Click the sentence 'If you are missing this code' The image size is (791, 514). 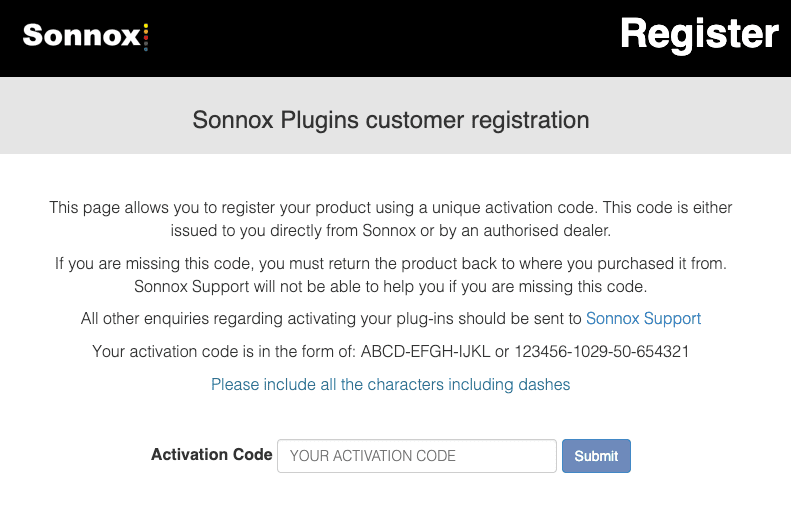coord(390,264)
